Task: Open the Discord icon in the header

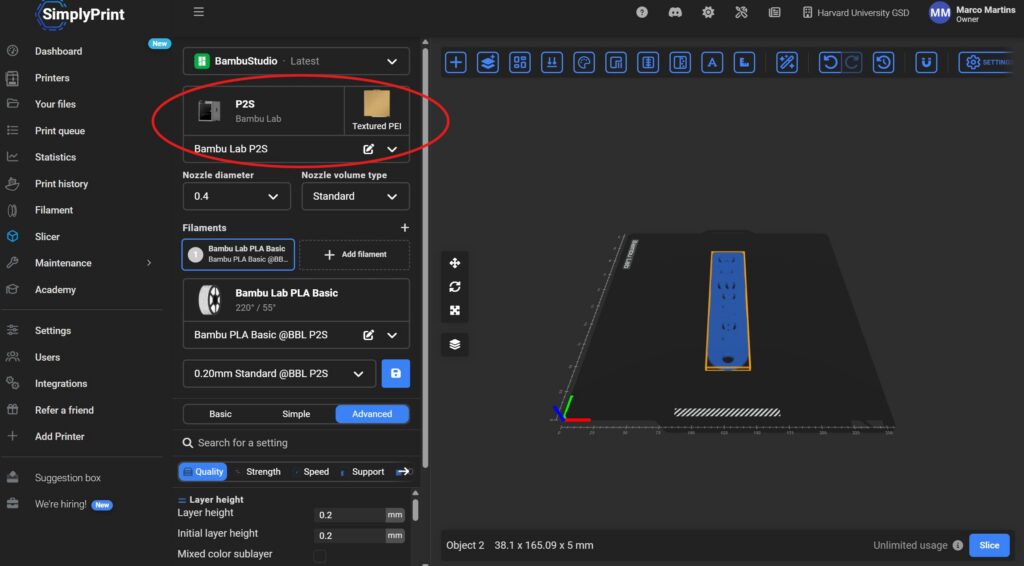Action: click(x=675, y=12)
